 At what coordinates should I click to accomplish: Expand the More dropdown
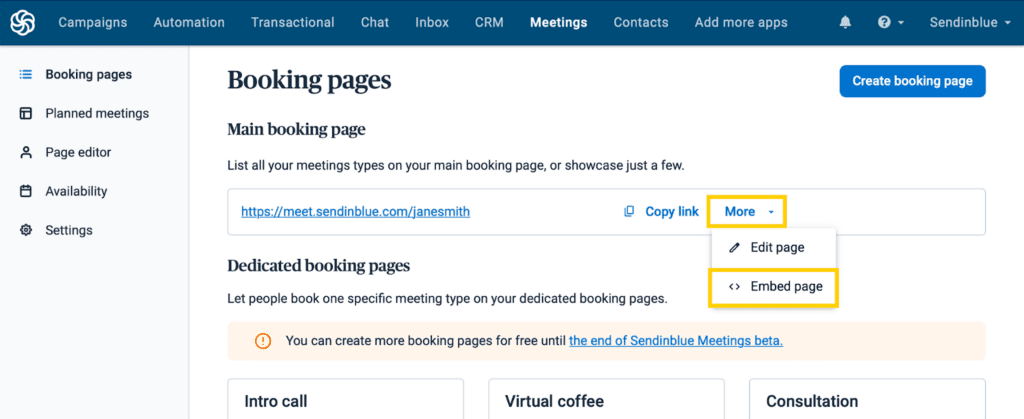pyautogui.click(x=747, y=211)
